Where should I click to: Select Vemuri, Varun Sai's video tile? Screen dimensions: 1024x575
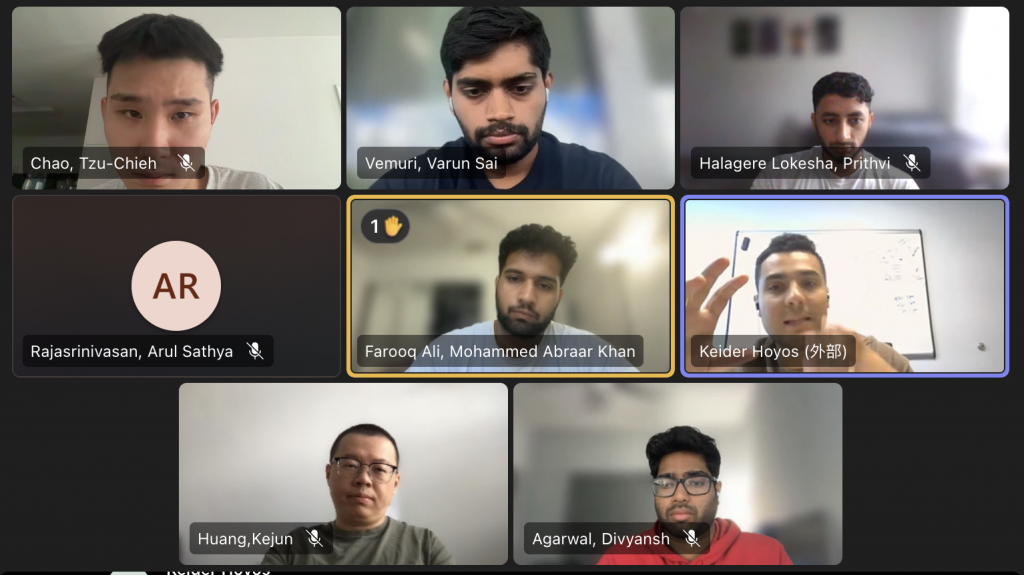coord(511,98)
